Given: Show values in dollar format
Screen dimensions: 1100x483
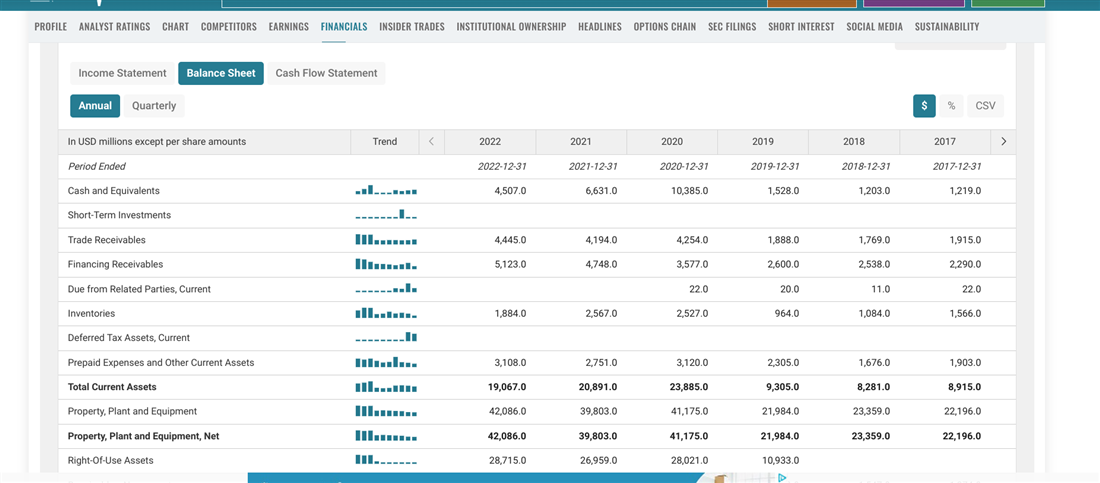Looking at the screenshot, I should [924, 106].
